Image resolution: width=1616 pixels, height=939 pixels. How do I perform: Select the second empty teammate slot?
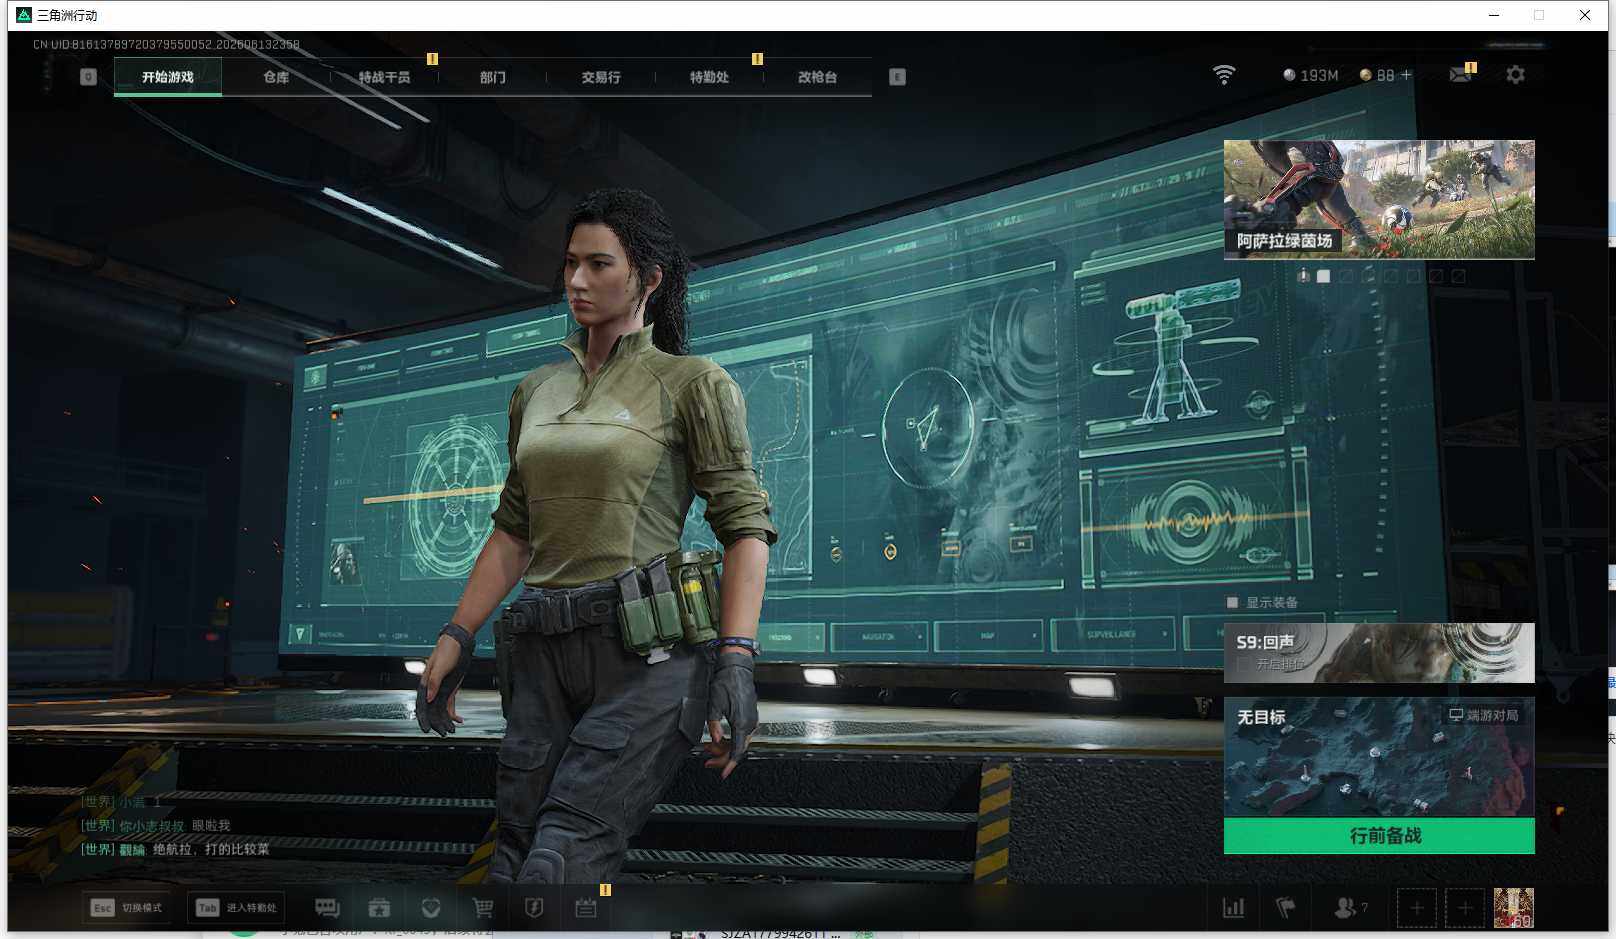coord(1465,908)
